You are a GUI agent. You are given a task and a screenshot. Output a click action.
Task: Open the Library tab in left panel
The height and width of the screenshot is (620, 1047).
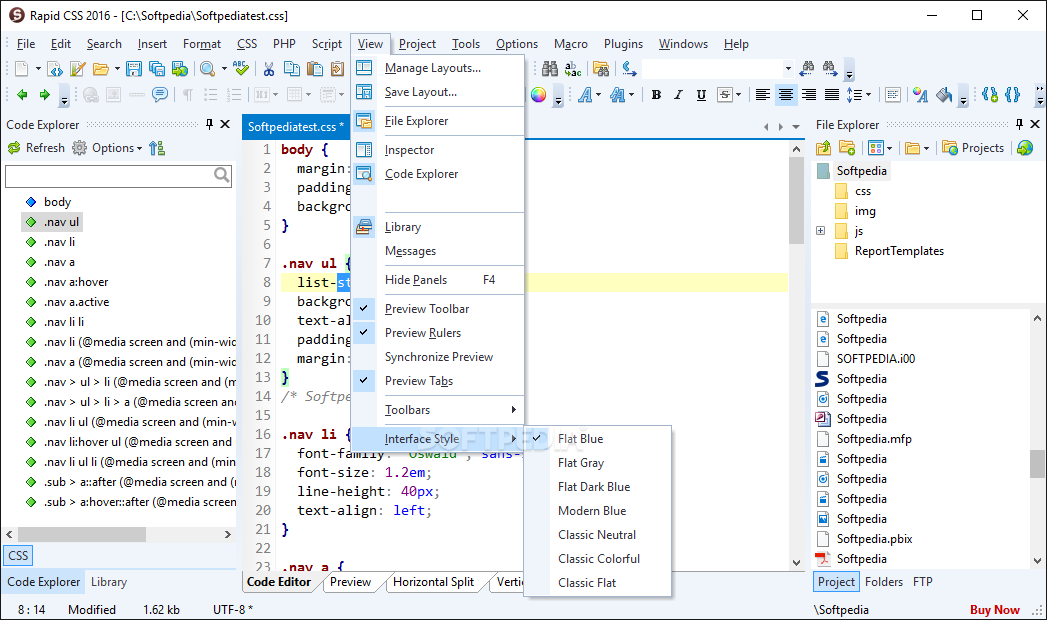tap(109, 582)
